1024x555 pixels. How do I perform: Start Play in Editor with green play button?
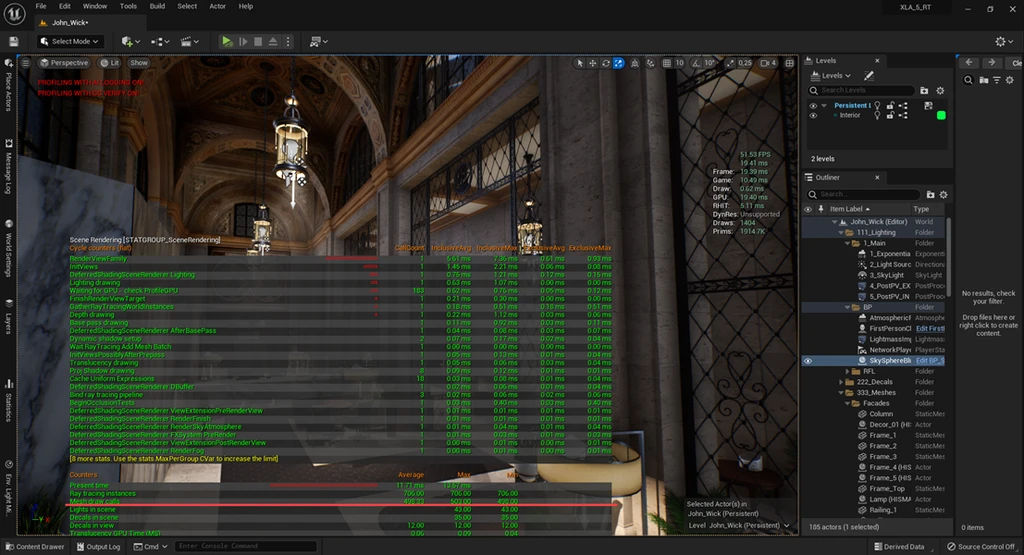point(227,41)
